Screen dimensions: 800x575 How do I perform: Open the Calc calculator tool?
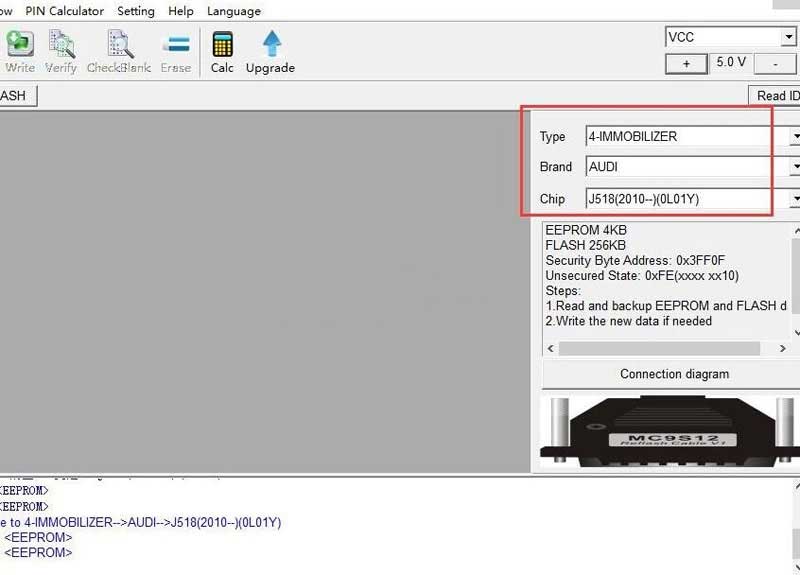pos(222,52)
